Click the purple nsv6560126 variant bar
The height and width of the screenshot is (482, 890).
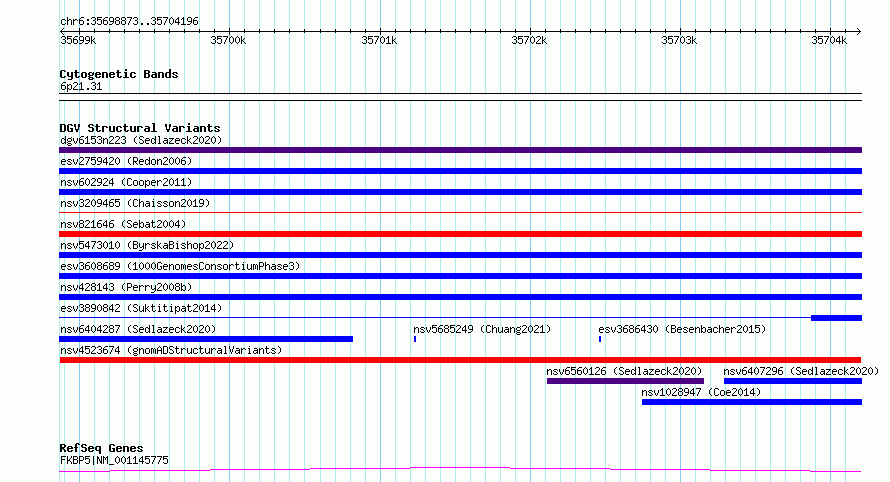point(625,381)
